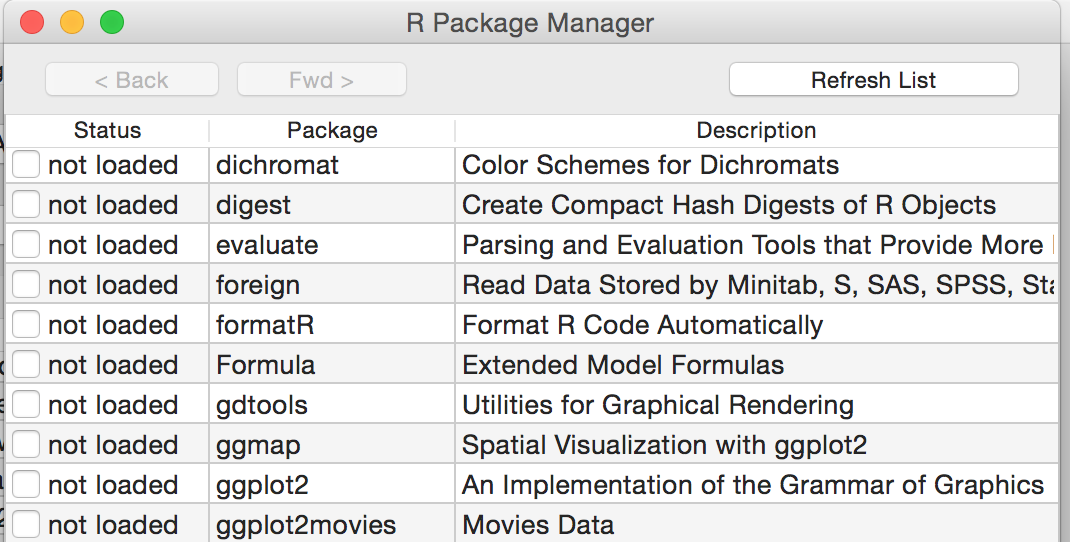The image size is (1070, 542).
Task: Check the ggplot2movies package checkbox
Action: [26, 524]
